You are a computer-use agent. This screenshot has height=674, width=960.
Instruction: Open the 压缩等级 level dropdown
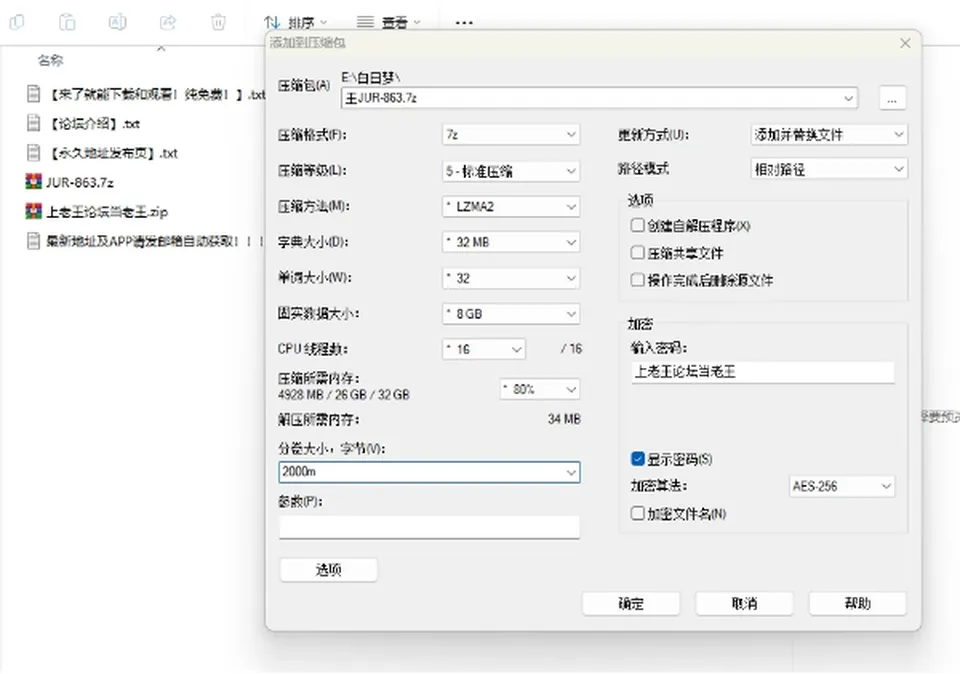click(511, 171)
